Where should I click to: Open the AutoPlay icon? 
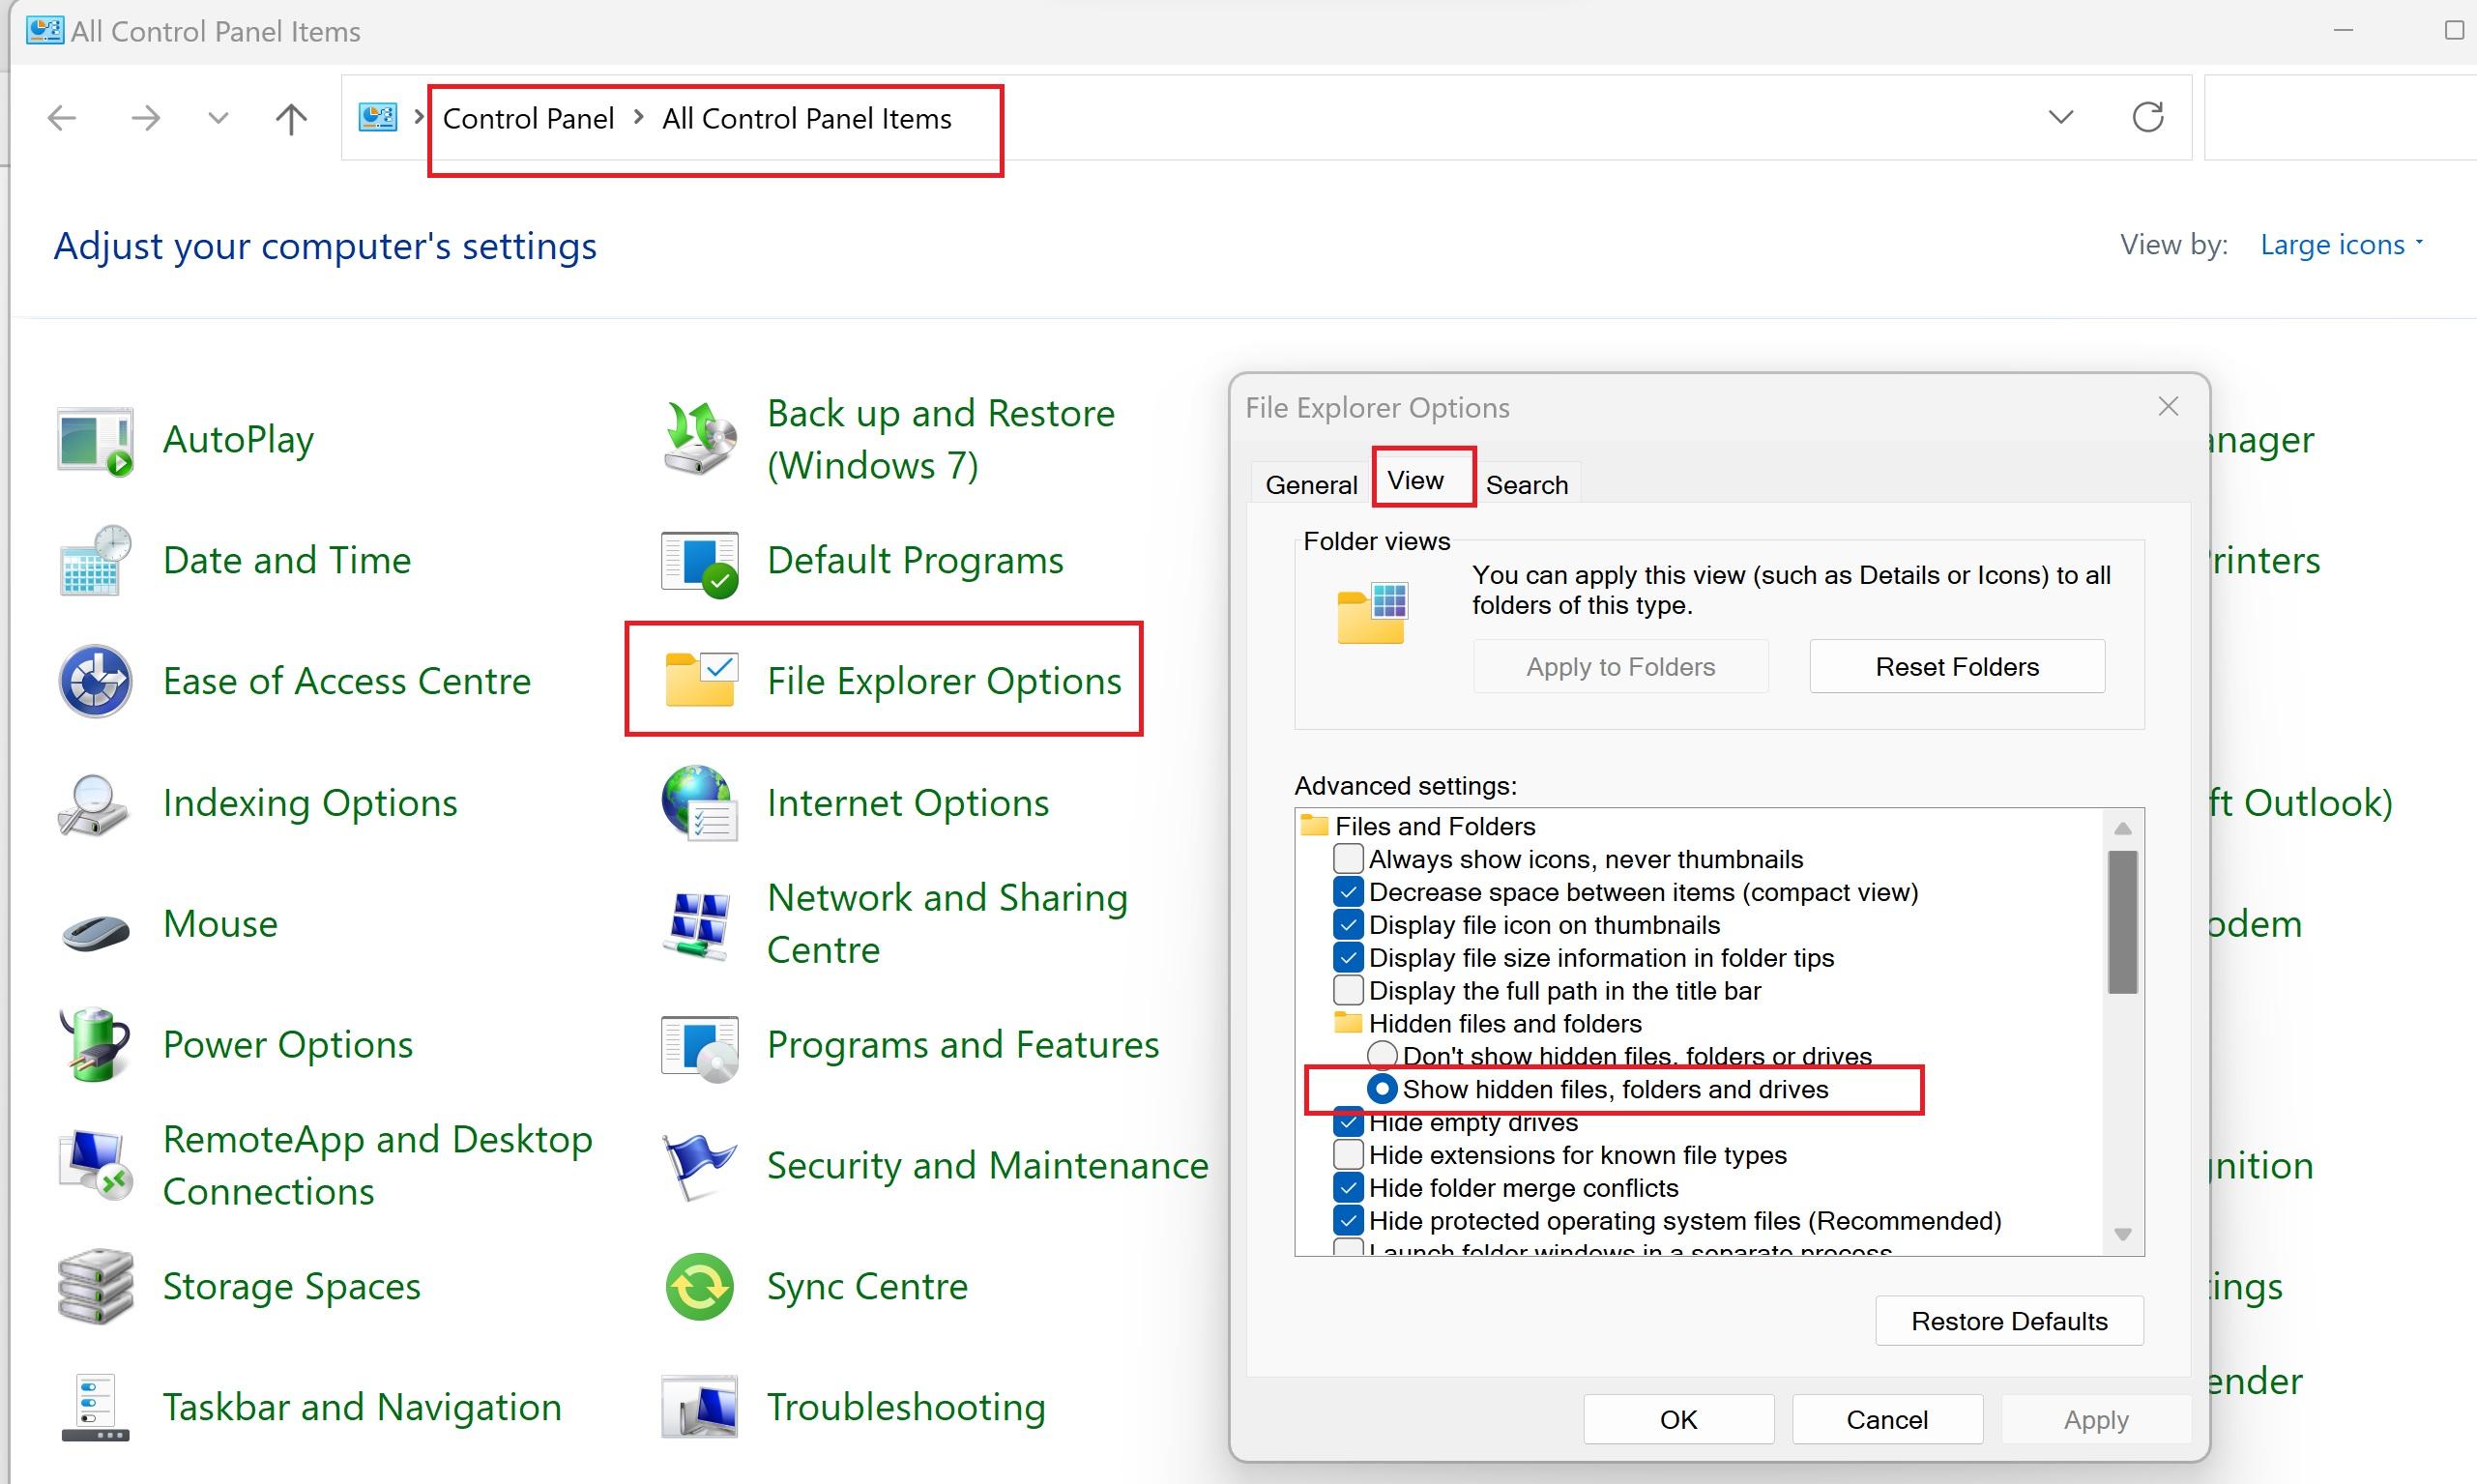[x=95, y=440]
